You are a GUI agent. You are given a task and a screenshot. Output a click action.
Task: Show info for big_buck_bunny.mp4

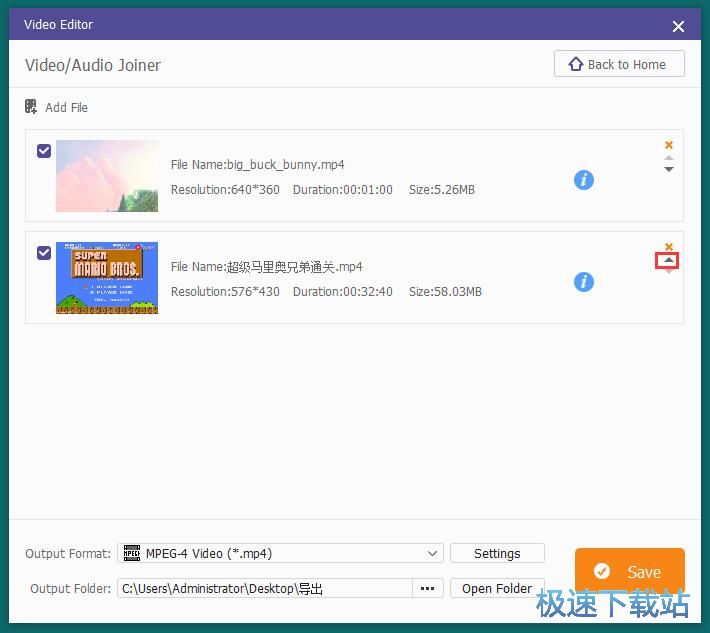click(584, 180)
